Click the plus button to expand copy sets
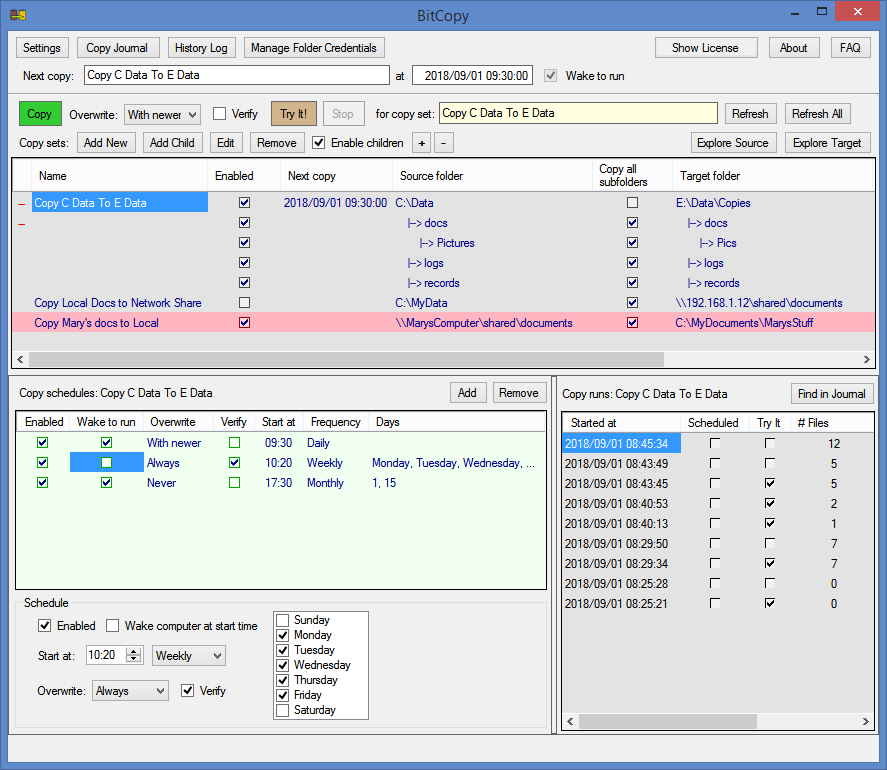The height and width of the screenshot is (770, 887). 422,143
